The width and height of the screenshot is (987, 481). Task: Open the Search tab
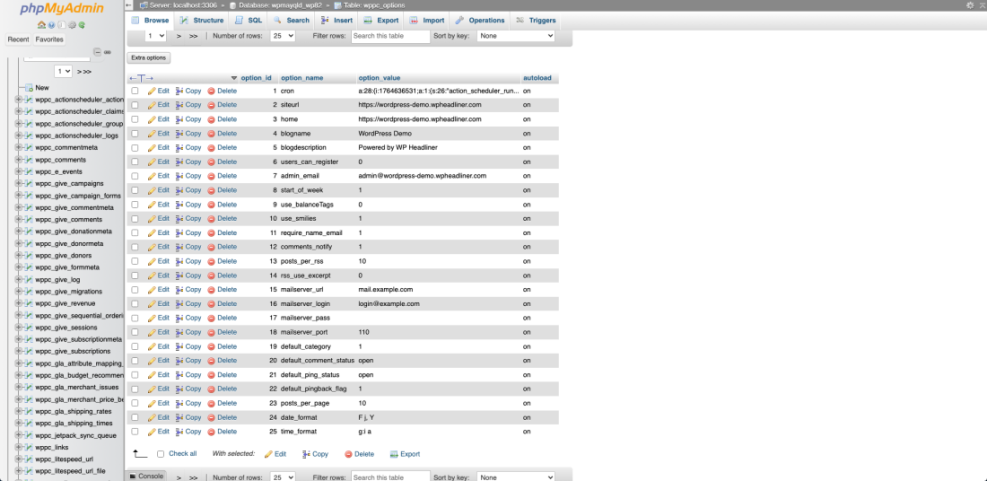pyautogui.click(x=291, y=20)
